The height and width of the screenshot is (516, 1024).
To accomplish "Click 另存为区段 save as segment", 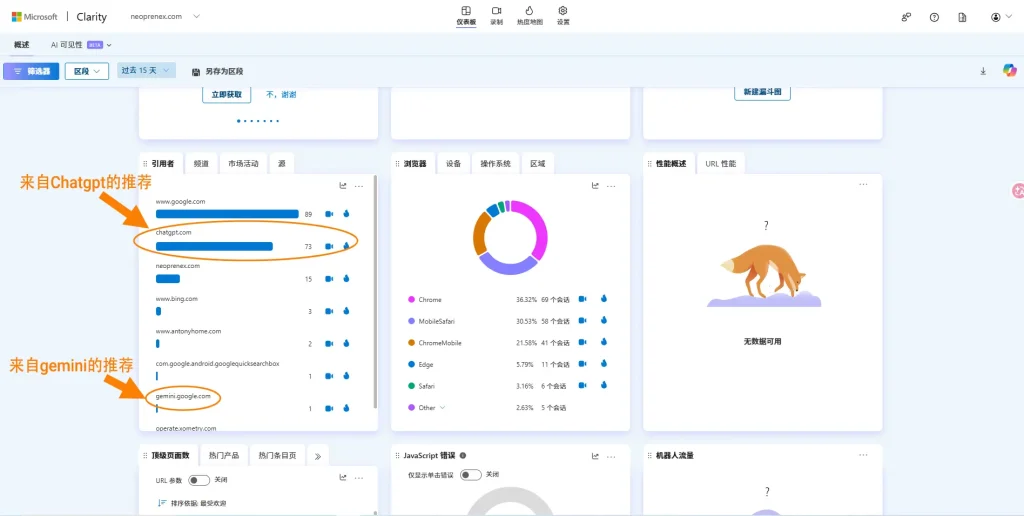I will pos(217,71).
